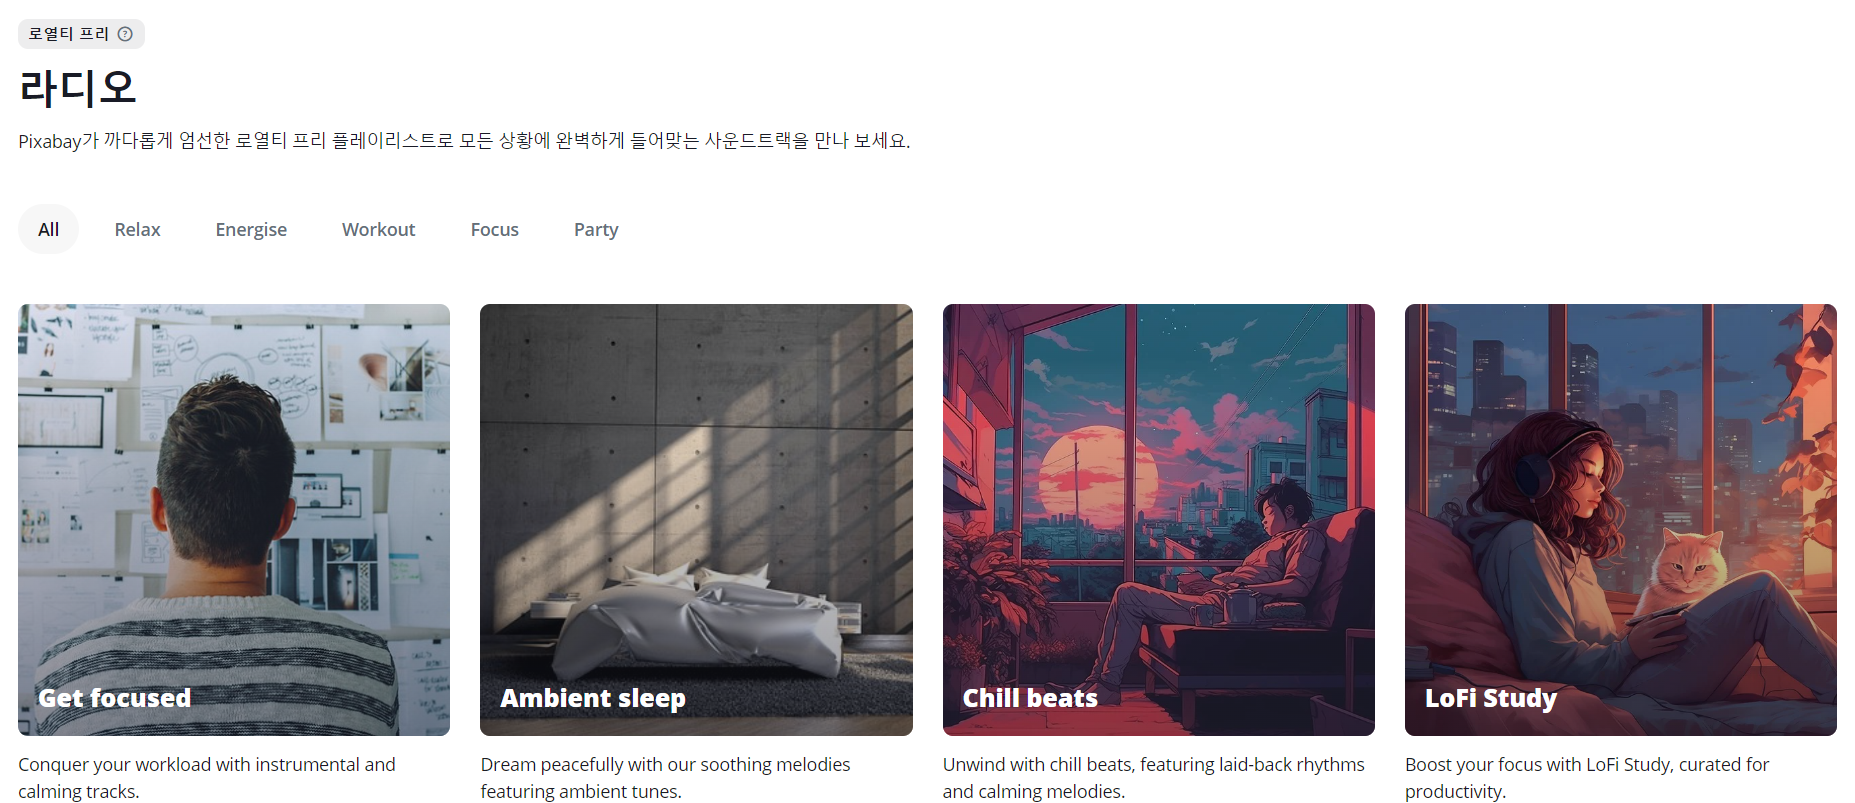Click the Boost your focus description
Screen dimensions: 1855x803
tap(1587, 778)
